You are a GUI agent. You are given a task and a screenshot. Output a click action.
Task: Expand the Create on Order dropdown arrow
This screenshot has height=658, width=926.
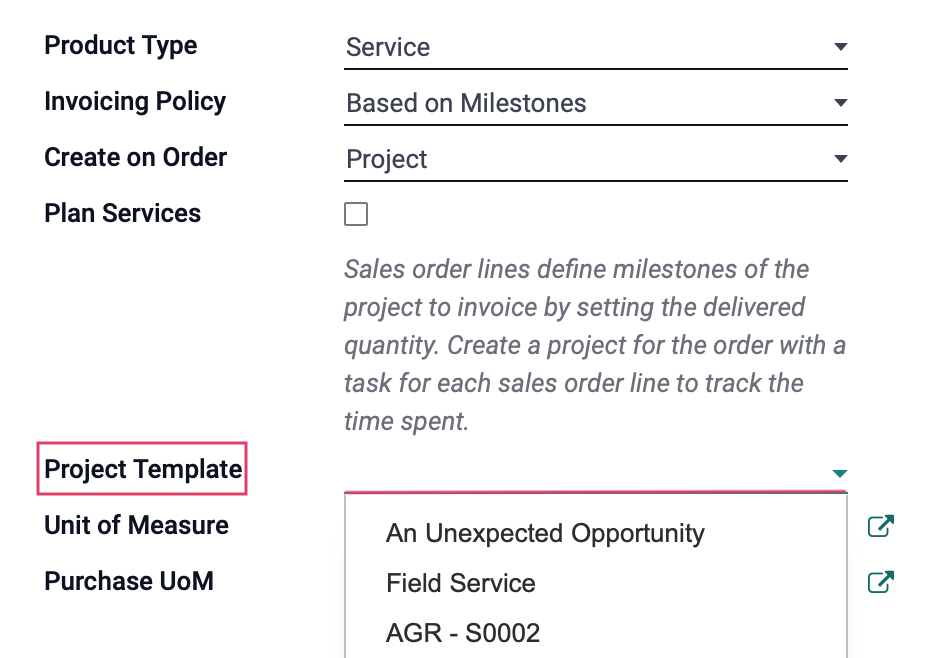click(x=840, y=158)
